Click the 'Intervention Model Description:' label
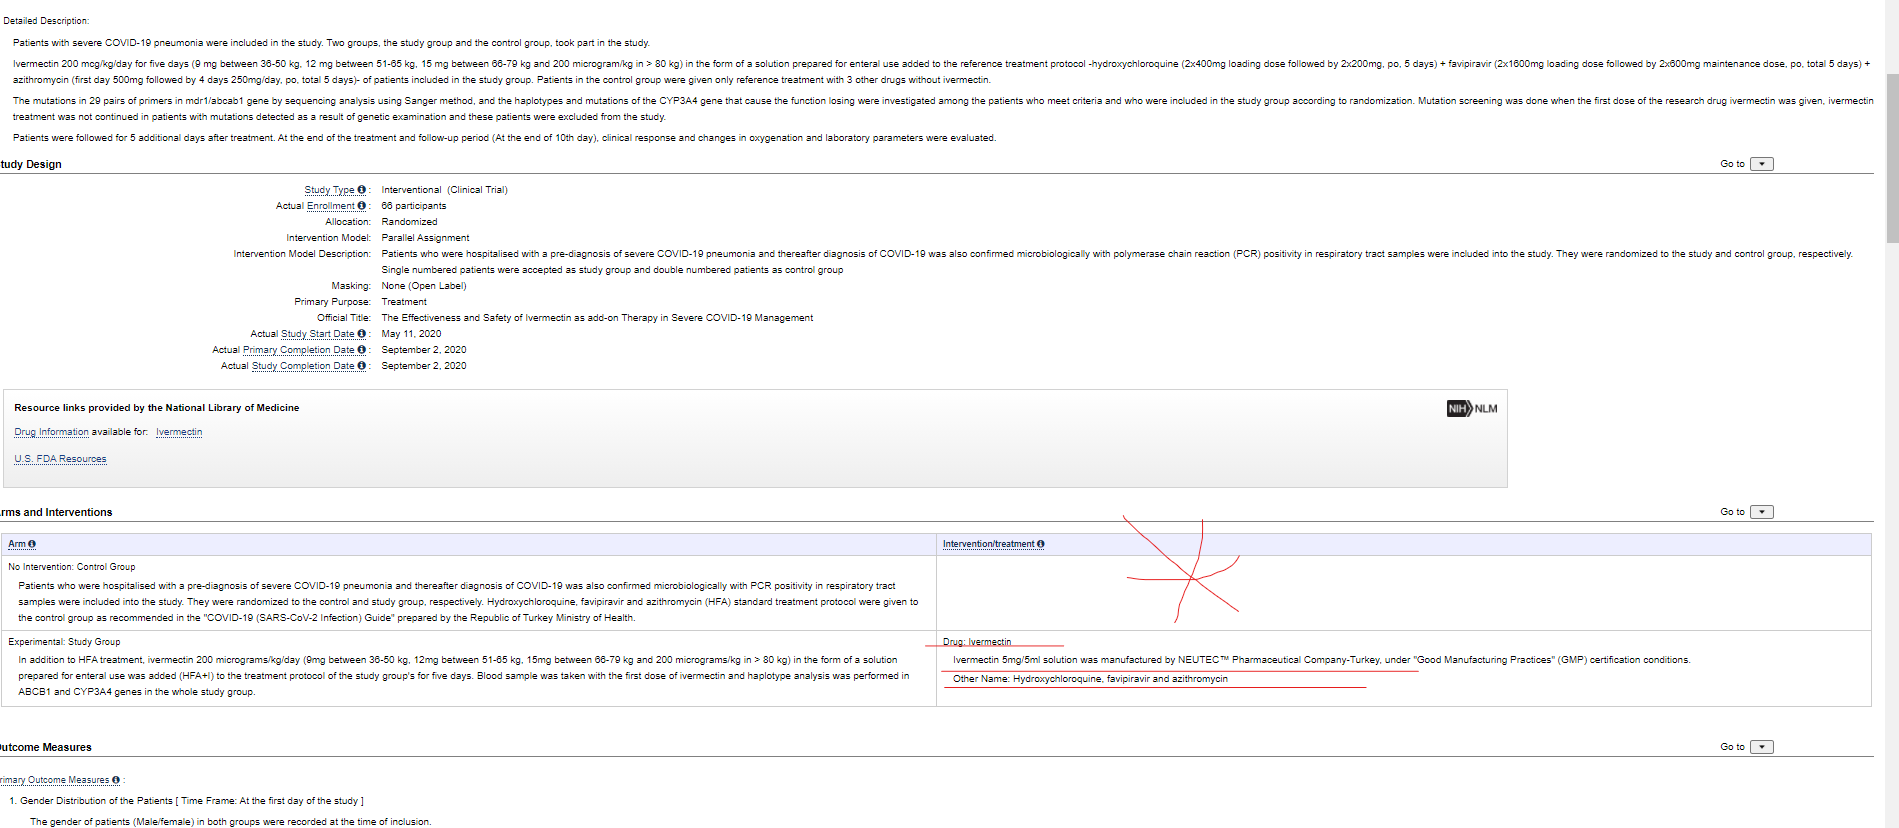The height and width of the screenshot is (828, 1899). coord(302,254)
